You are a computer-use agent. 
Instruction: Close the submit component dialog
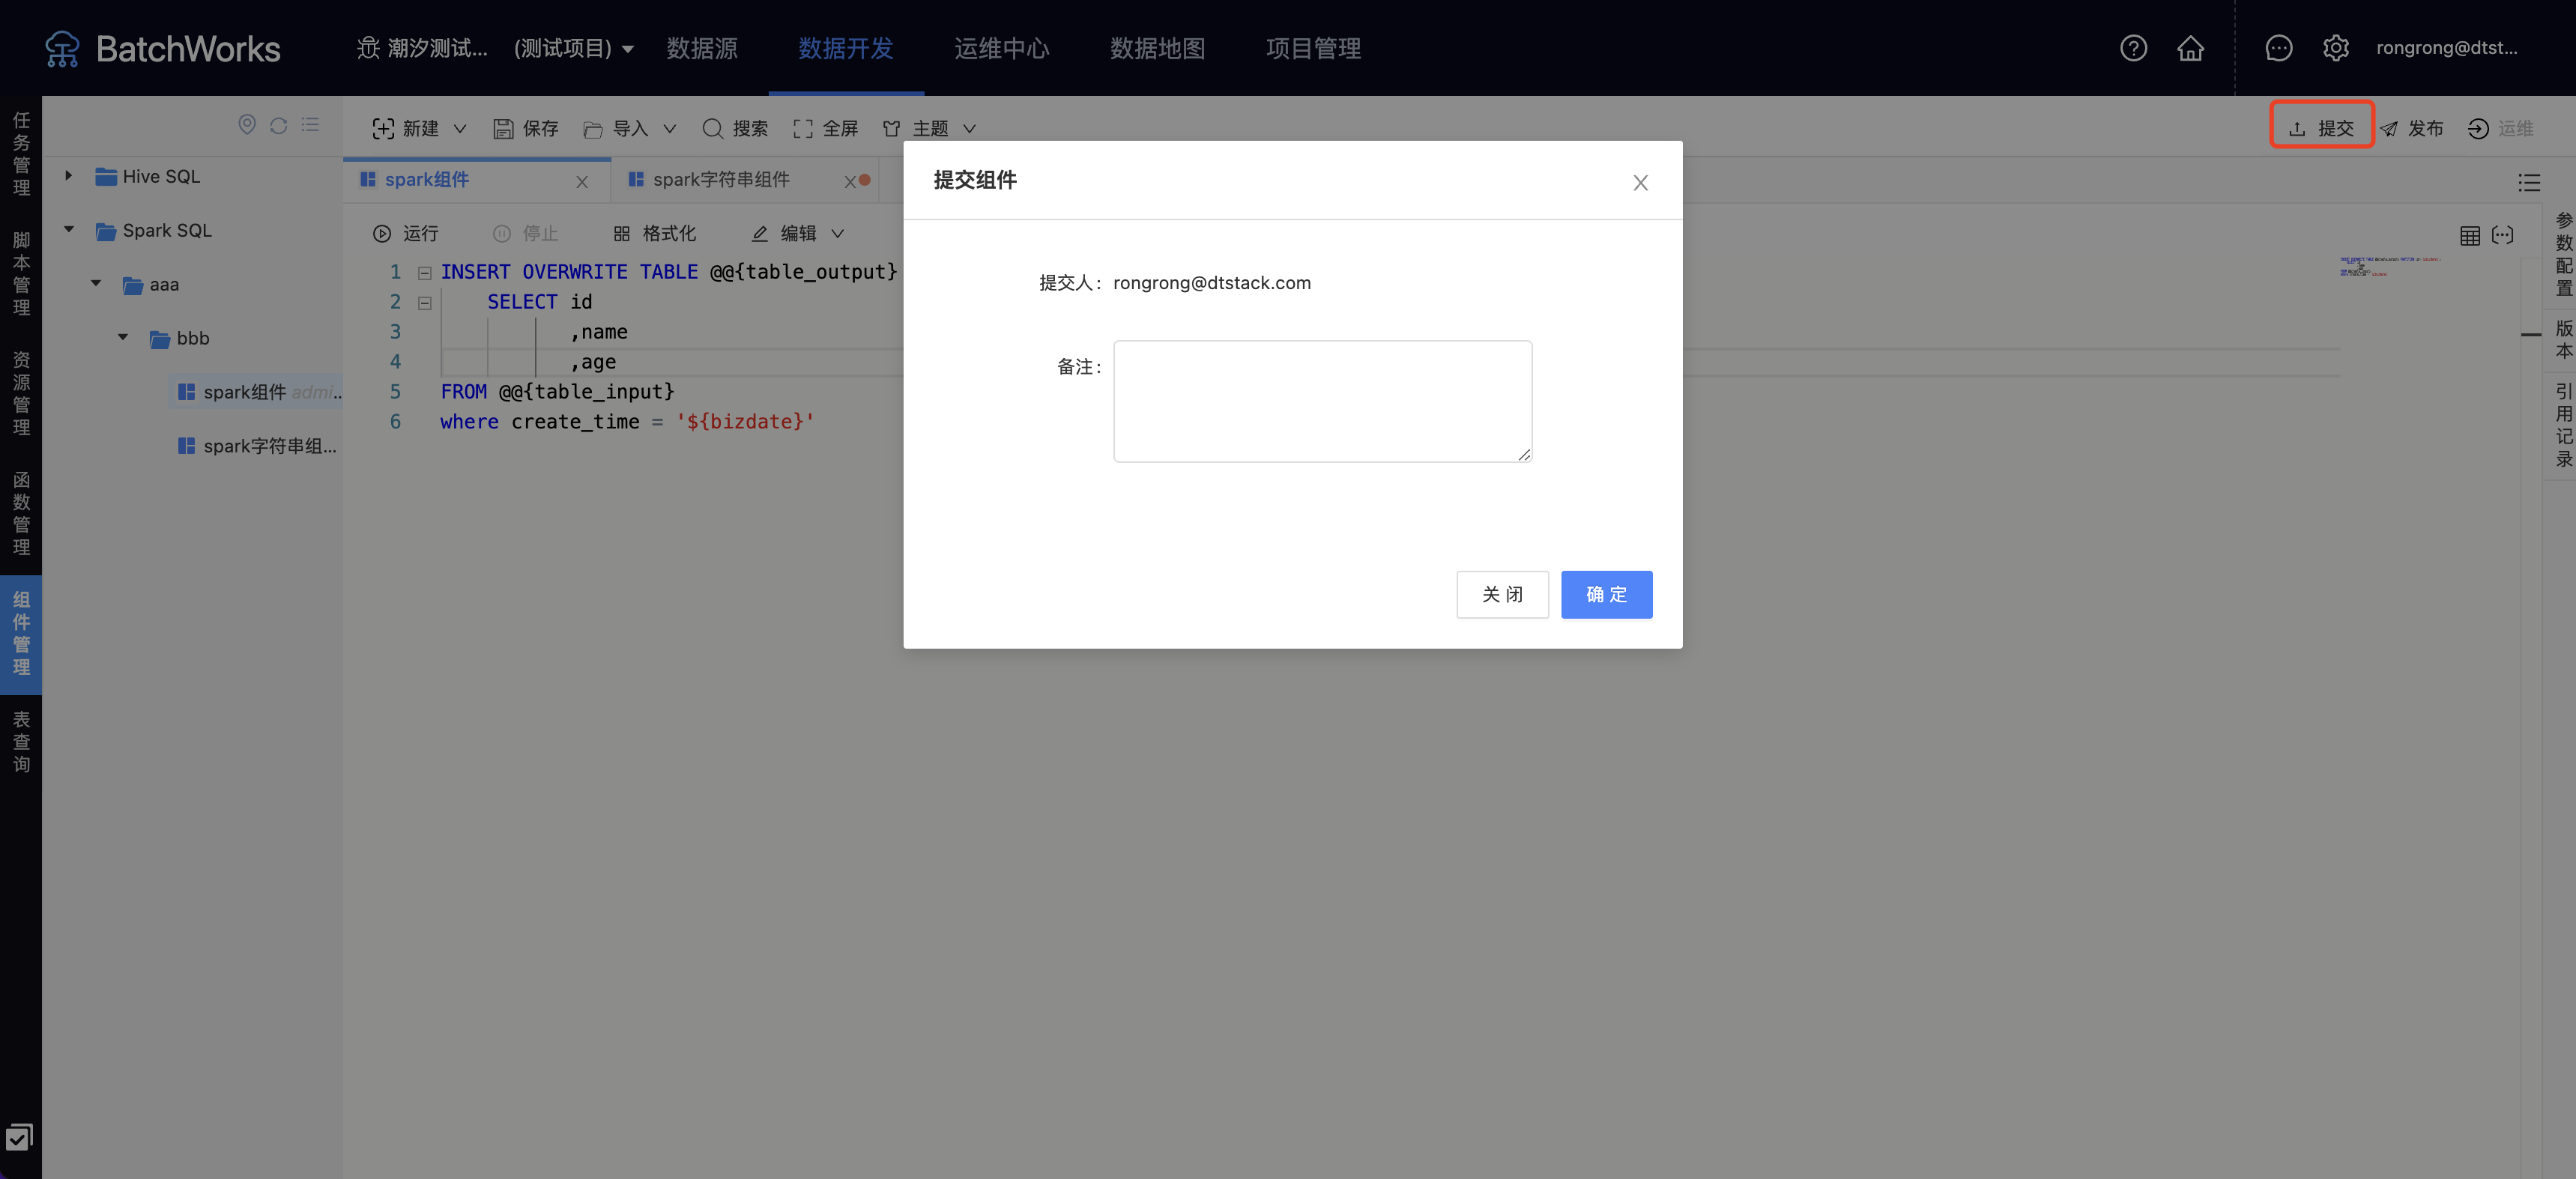point(1640,182)
